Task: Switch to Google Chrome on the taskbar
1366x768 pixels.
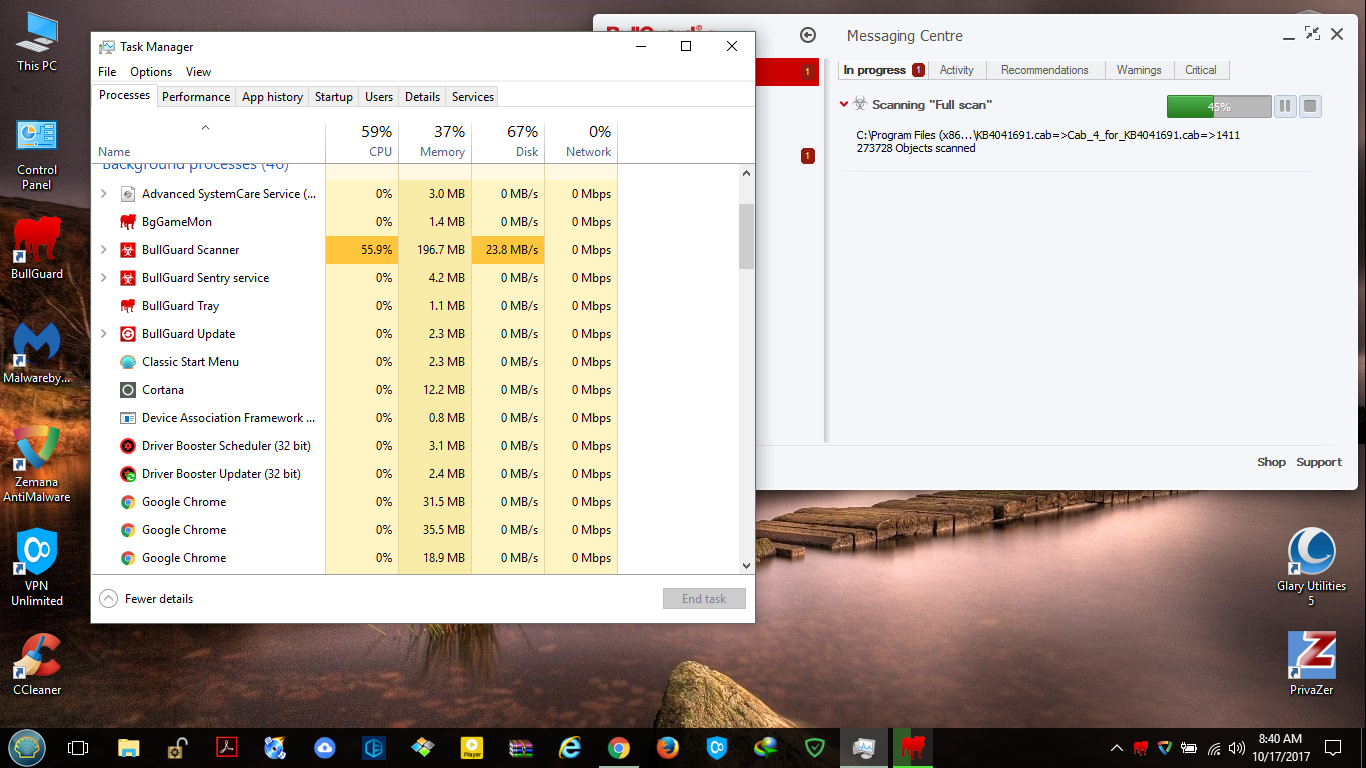Action: (x=619, y=748)
